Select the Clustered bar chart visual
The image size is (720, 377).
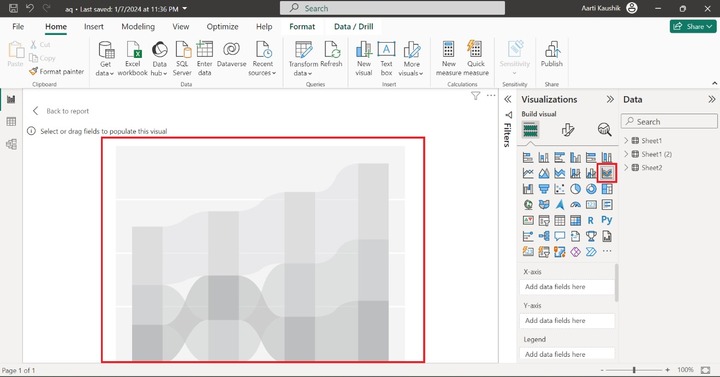click(x=559, y=158)
